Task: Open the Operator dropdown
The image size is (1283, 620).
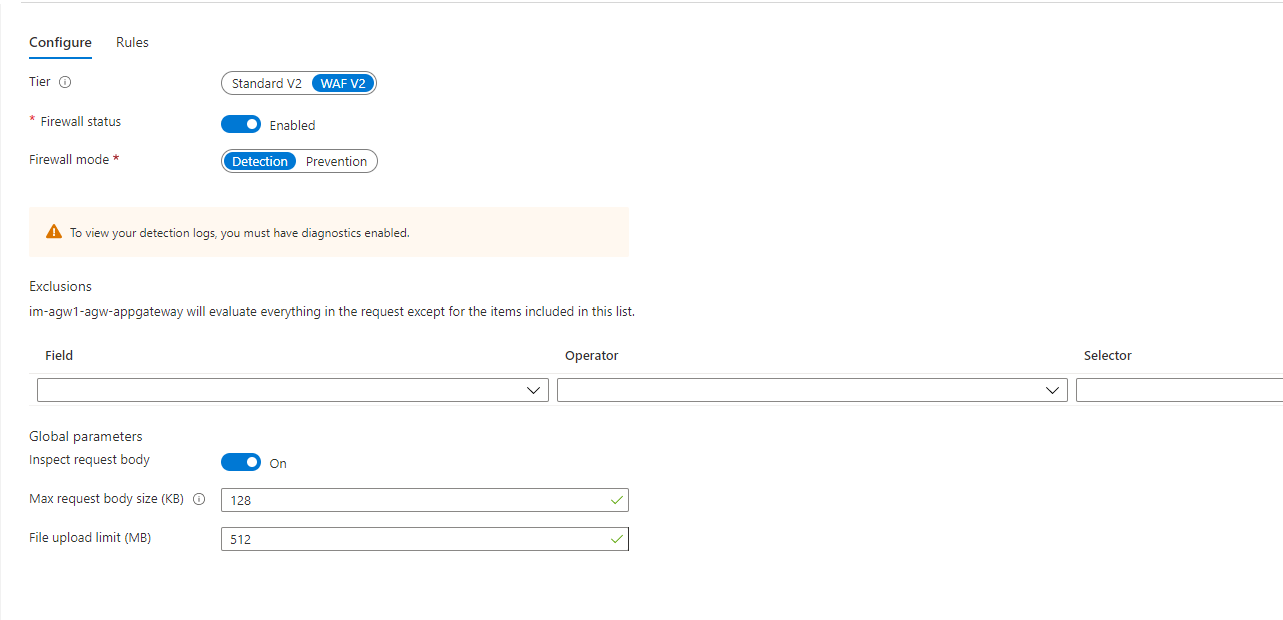Action: 812,390
